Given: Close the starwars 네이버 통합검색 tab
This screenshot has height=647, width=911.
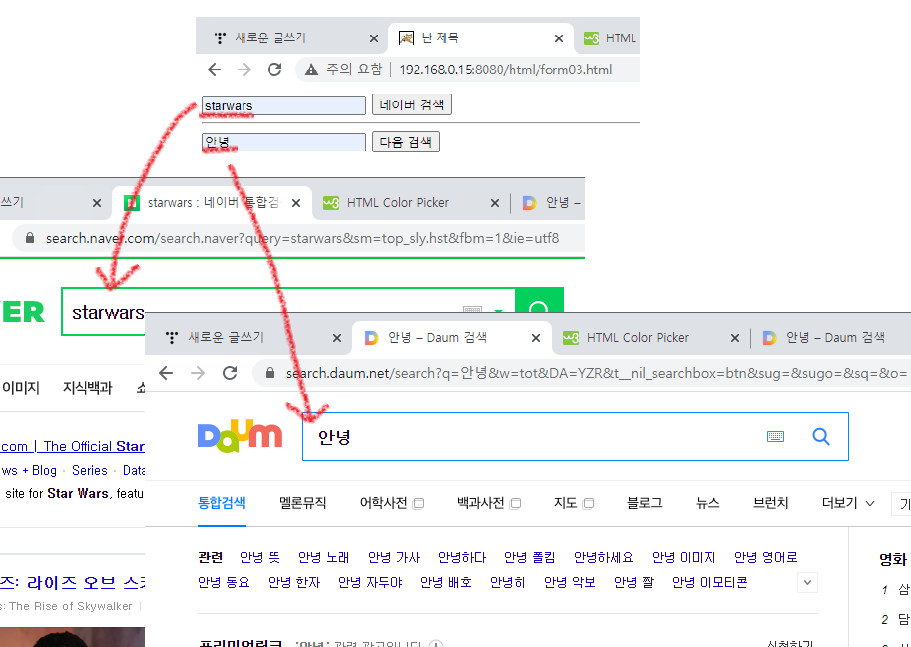Looking at the screenshot, I should click(296, 203).
